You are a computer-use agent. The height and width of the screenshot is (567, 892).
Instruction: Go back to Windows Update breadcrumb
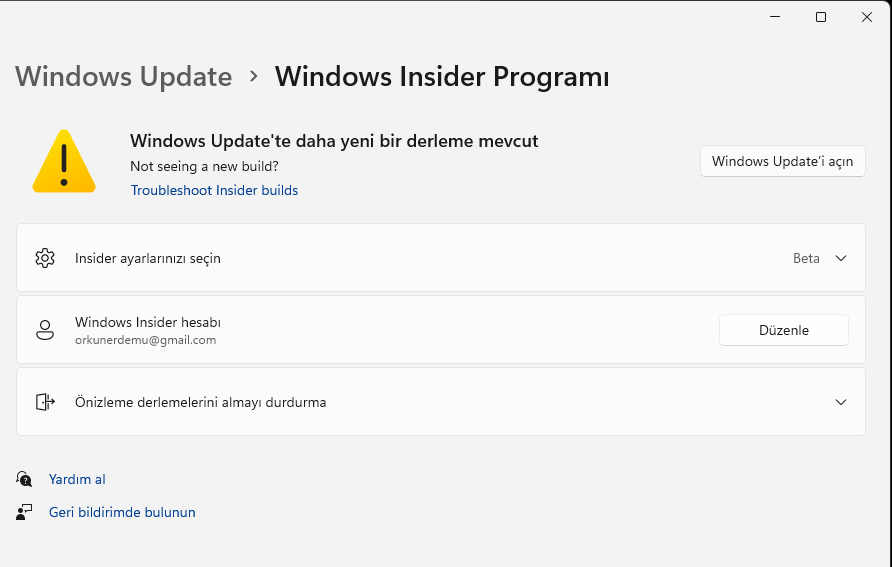[x=124, y=76]
